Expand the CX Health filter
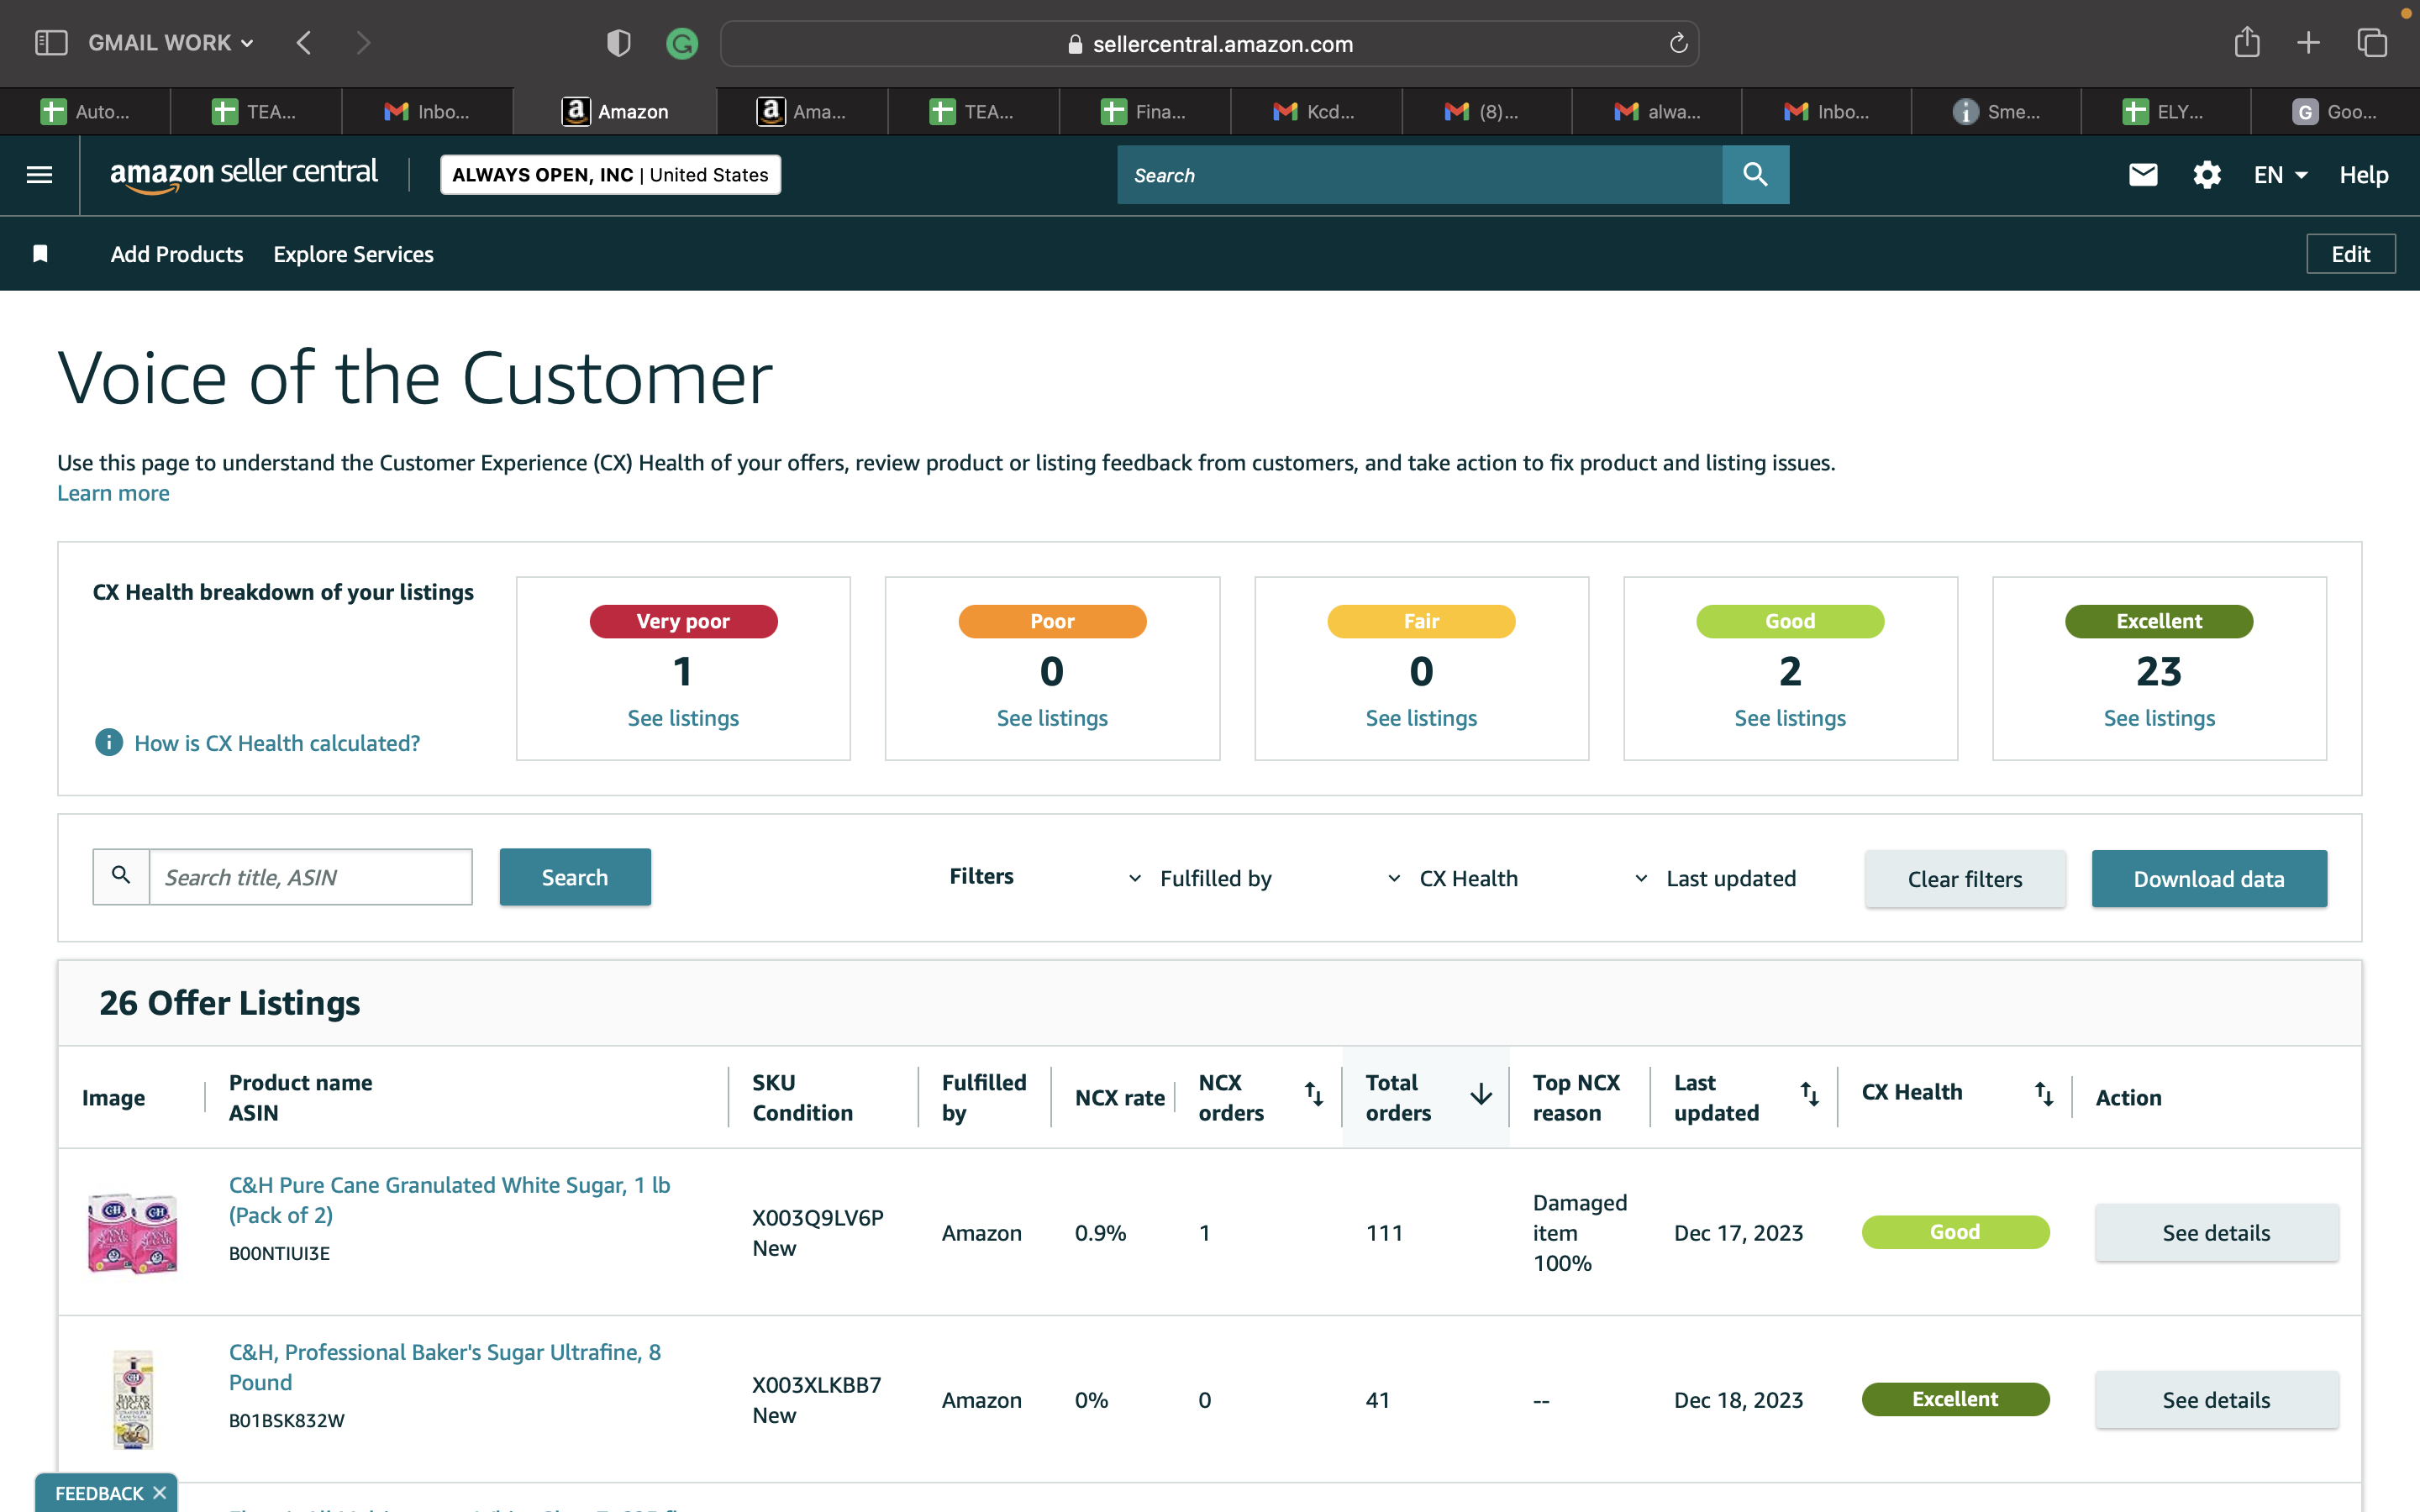 pos(1453,878)
